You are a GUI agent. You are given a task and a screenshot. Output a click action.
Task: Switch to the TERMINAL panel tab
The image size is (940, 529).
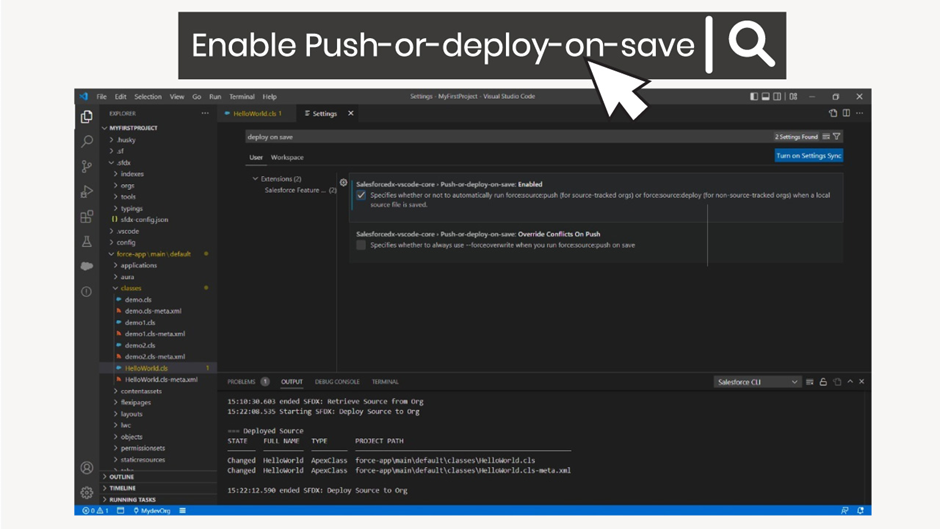(x=385, y=381)
